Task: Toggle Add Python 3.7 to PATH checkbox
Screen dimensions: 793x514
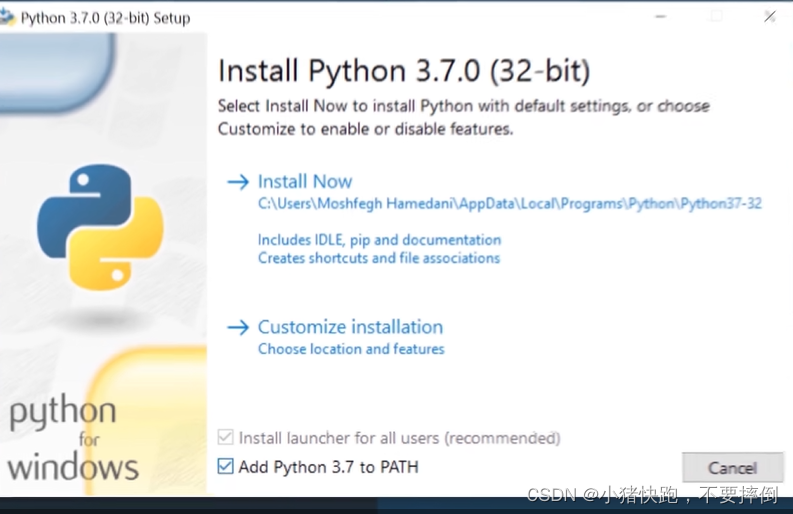Action: click(226, 466)
